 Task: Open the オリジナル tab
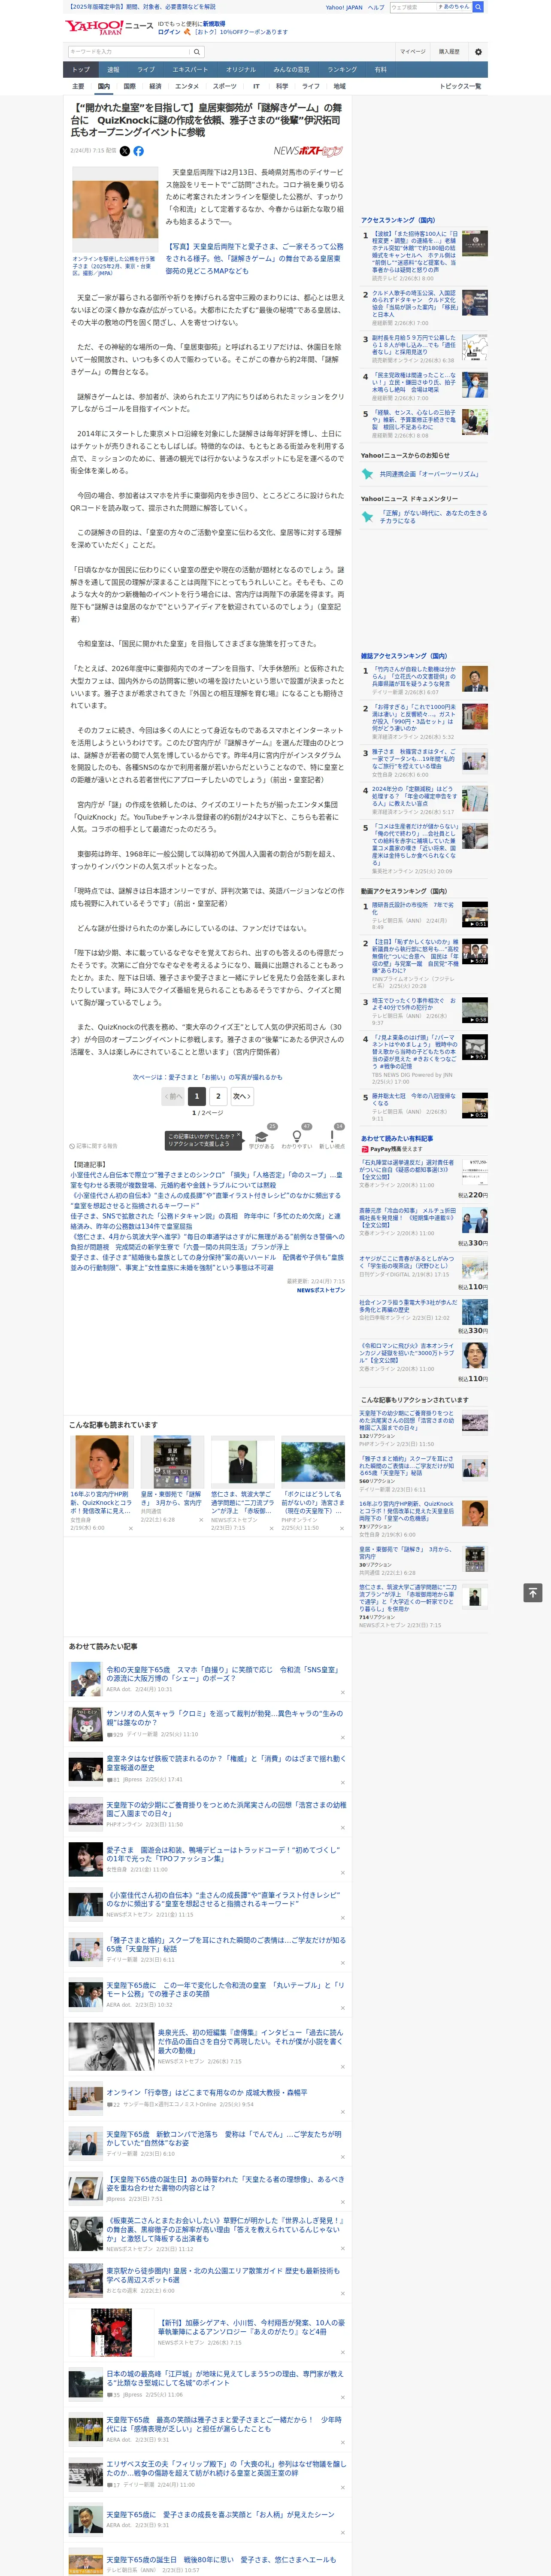(x=241, y=70)
